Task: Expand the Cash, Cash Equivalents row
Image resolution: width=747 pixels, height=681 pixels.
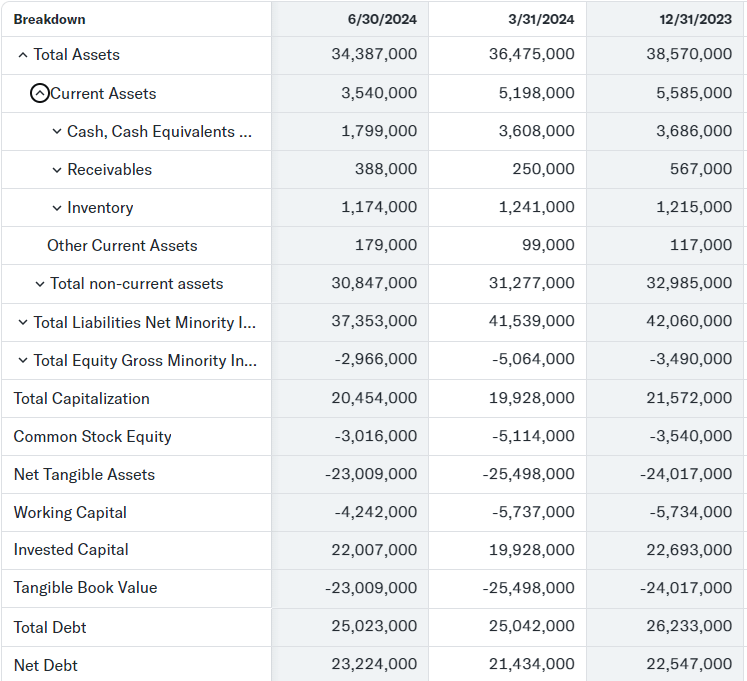Action: tap(57, 131)
